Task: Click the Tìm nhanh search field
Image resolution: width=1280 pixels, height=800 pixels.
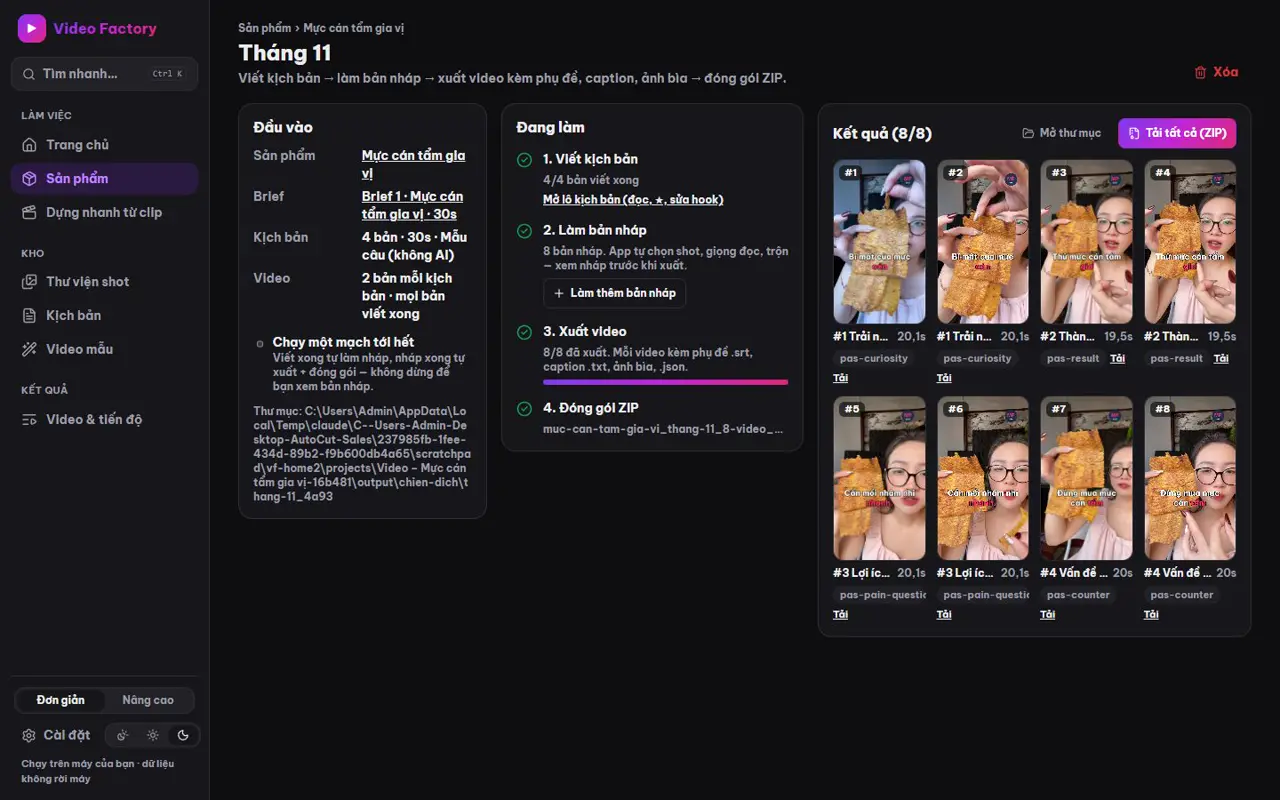Action: [x=104, y=74]
